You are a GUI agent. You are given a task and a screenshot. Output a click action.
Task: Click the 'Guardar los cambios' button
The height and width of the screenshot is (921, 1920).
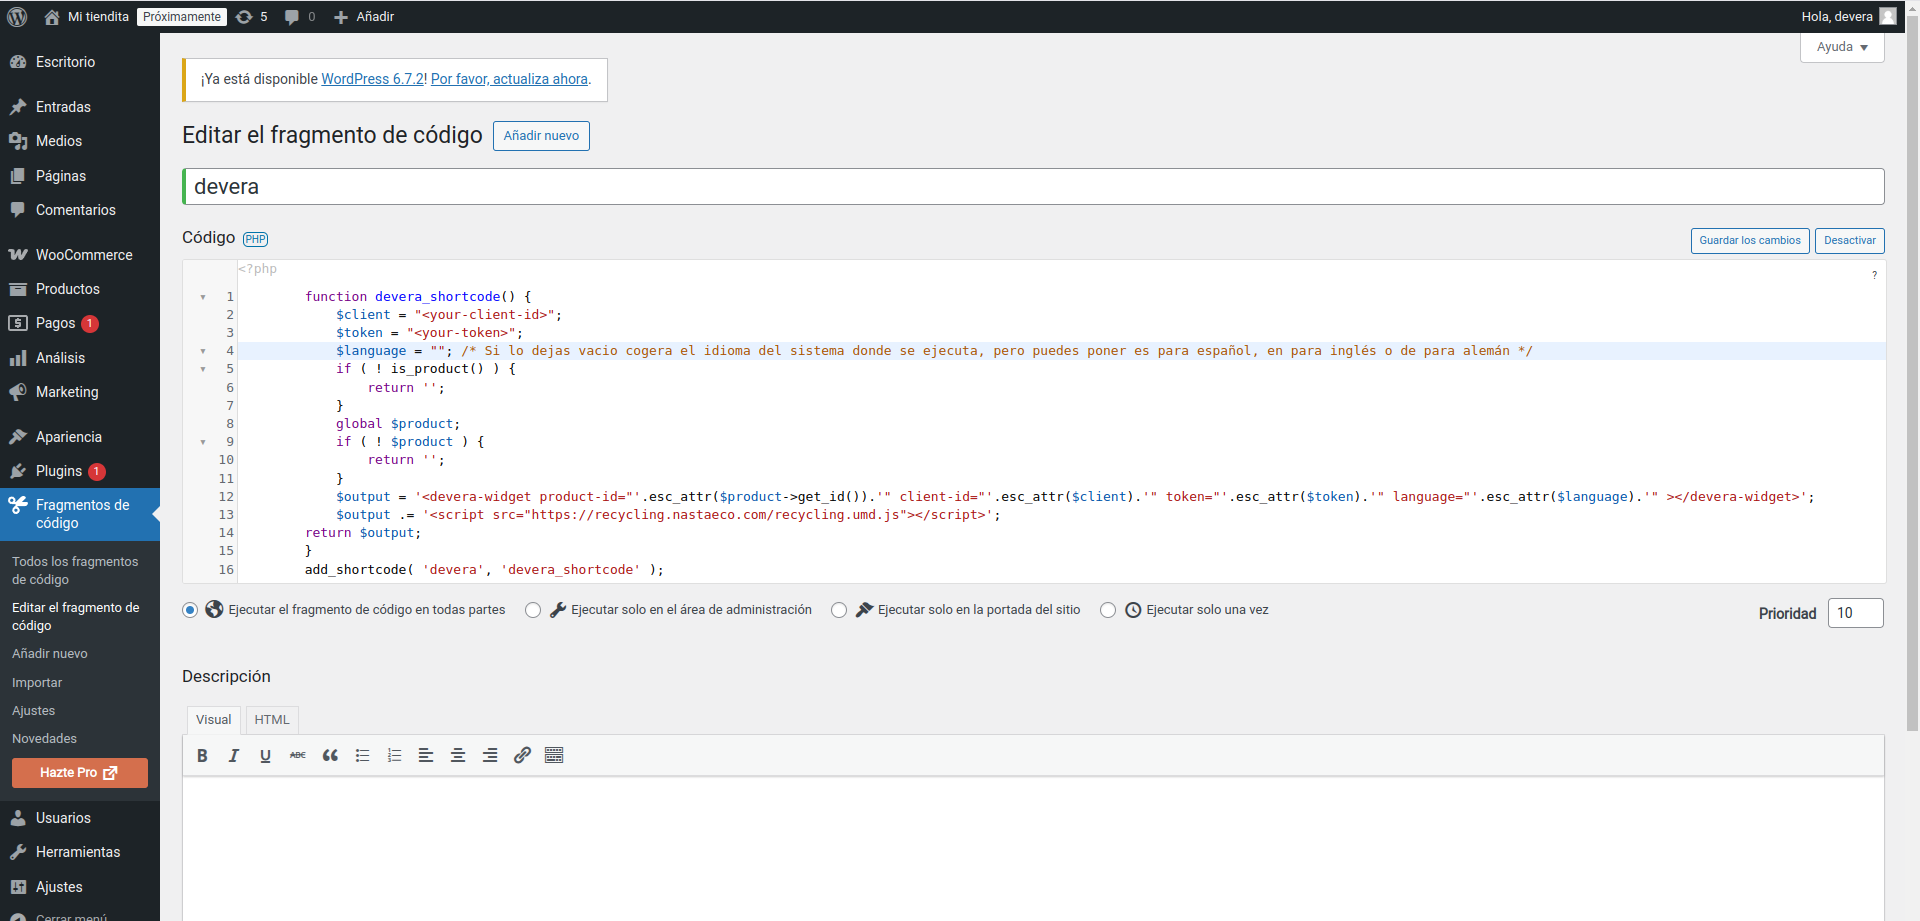1749,240
